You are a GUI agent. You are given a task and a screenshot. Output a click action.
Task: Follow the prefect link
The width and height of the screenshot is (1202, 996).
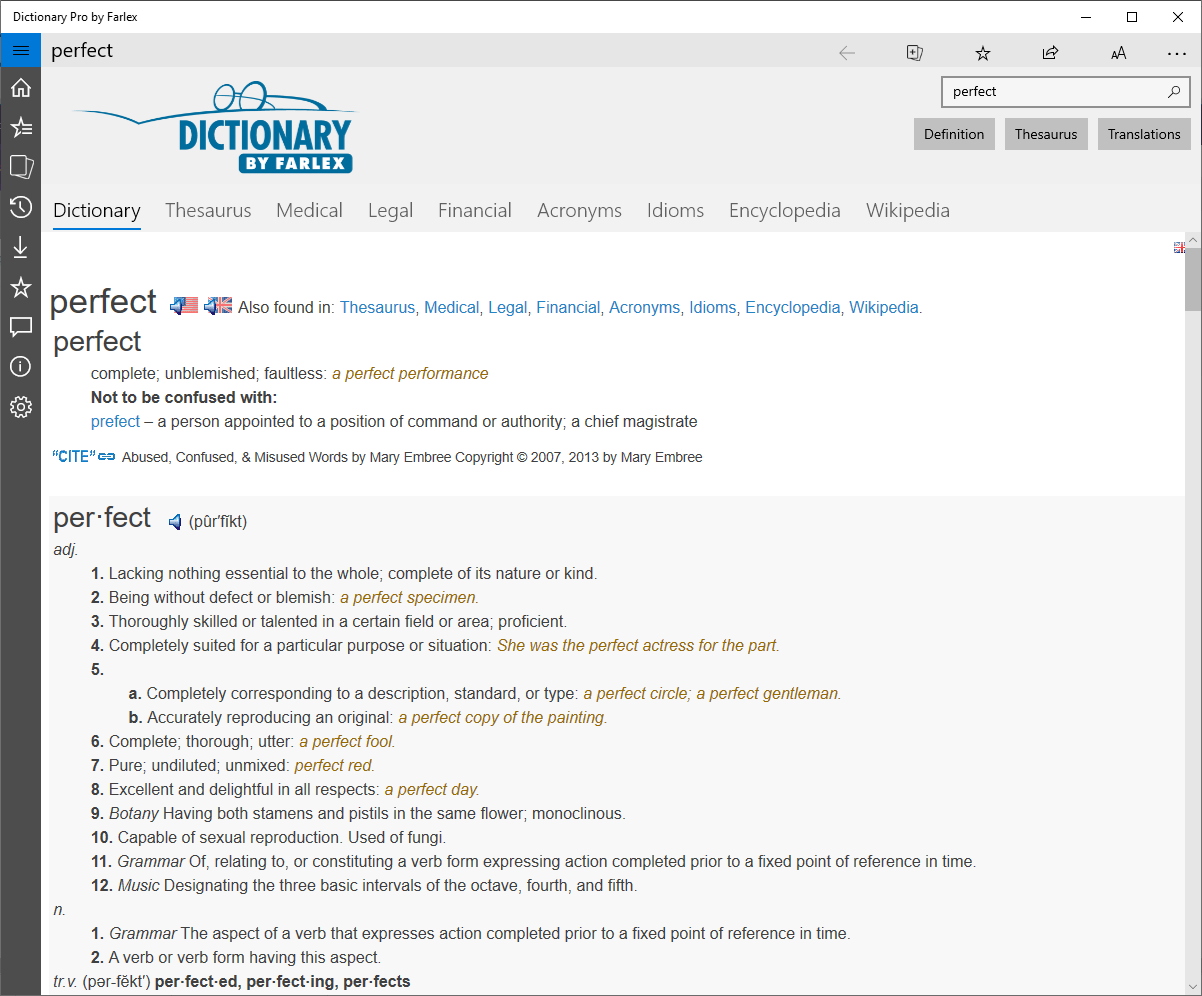(115, 421)
